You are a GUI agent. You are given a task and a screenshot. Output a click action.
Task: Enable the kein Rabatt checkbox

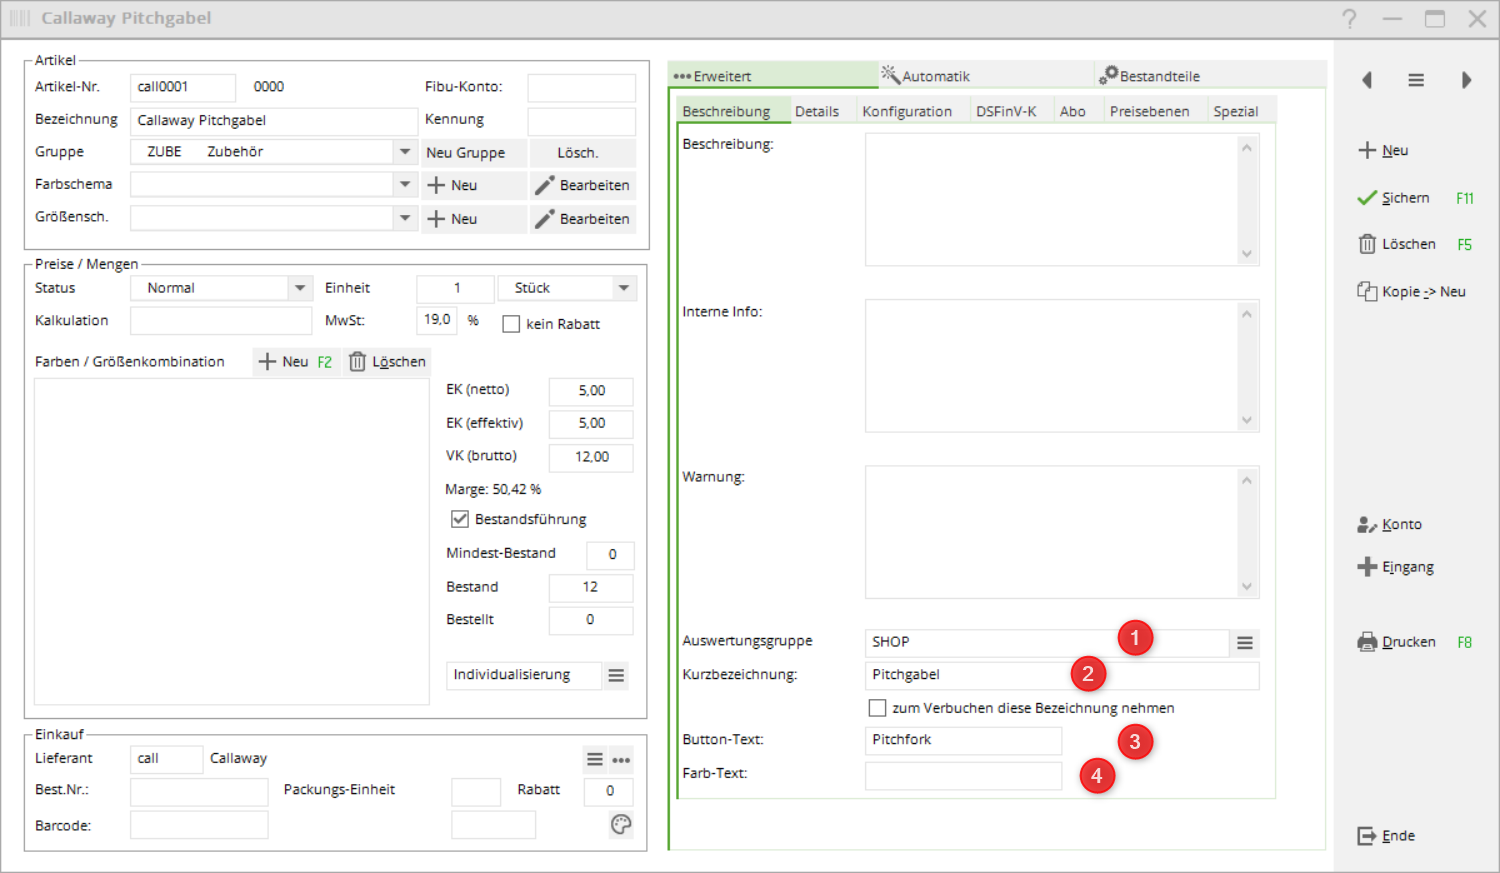click(511, 324)
